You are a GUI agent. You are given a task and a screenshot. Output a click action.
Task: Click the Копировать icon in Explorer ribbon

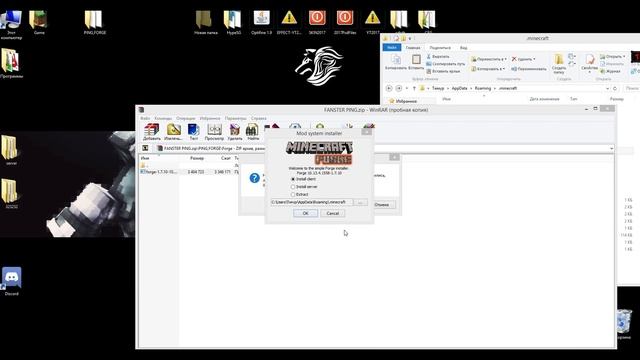[x=396, y=62]
